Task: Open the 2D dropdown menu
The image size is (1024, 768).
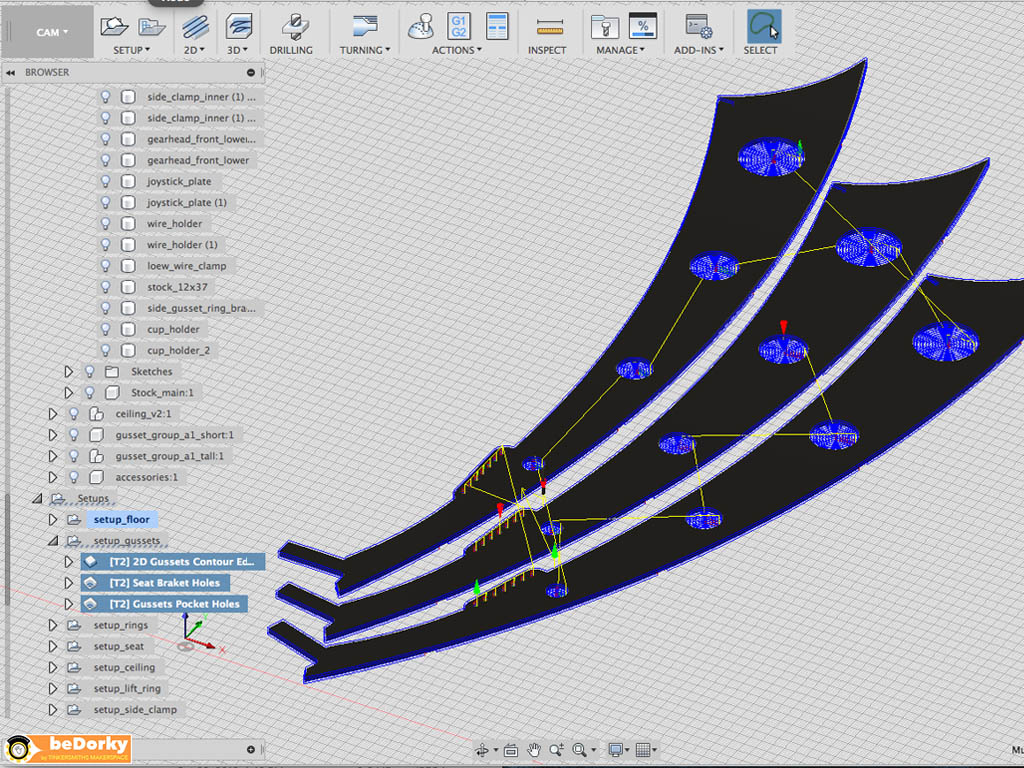Action: point(194,50)
